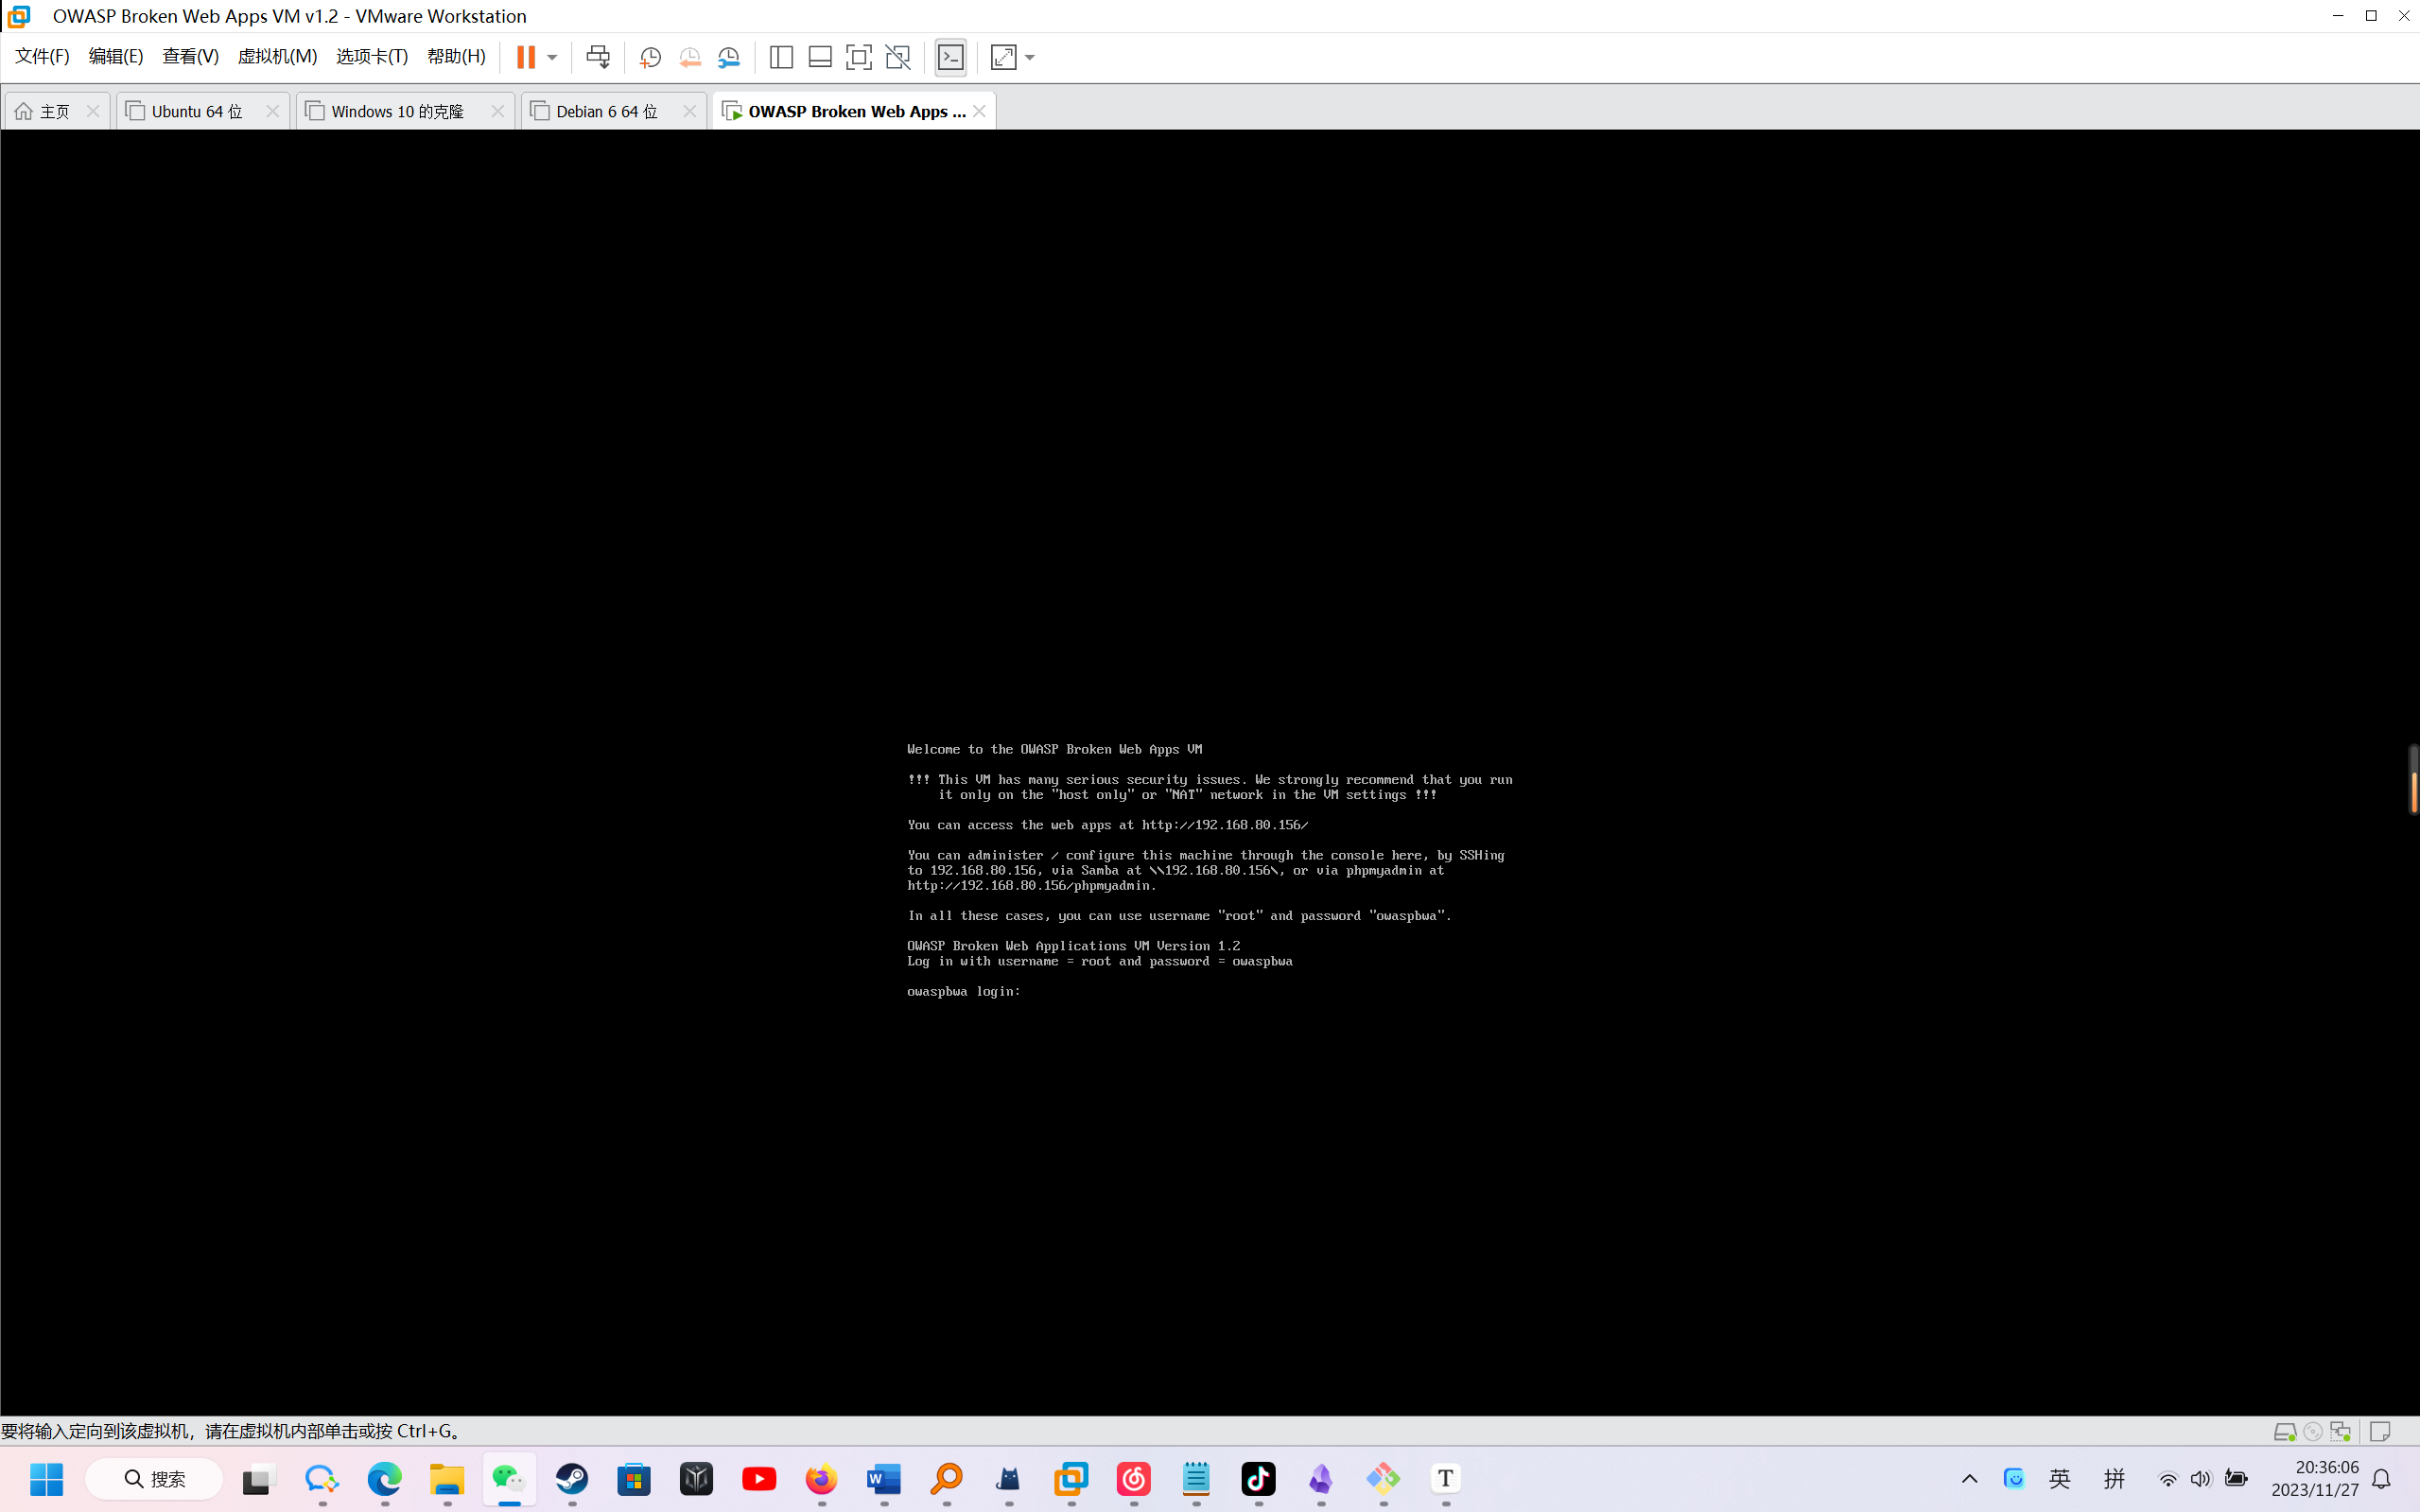Click the orange Pause VM button
Image resolution: width=2420 pixels, height=1512 pixels.
click(x=525, y=57)
